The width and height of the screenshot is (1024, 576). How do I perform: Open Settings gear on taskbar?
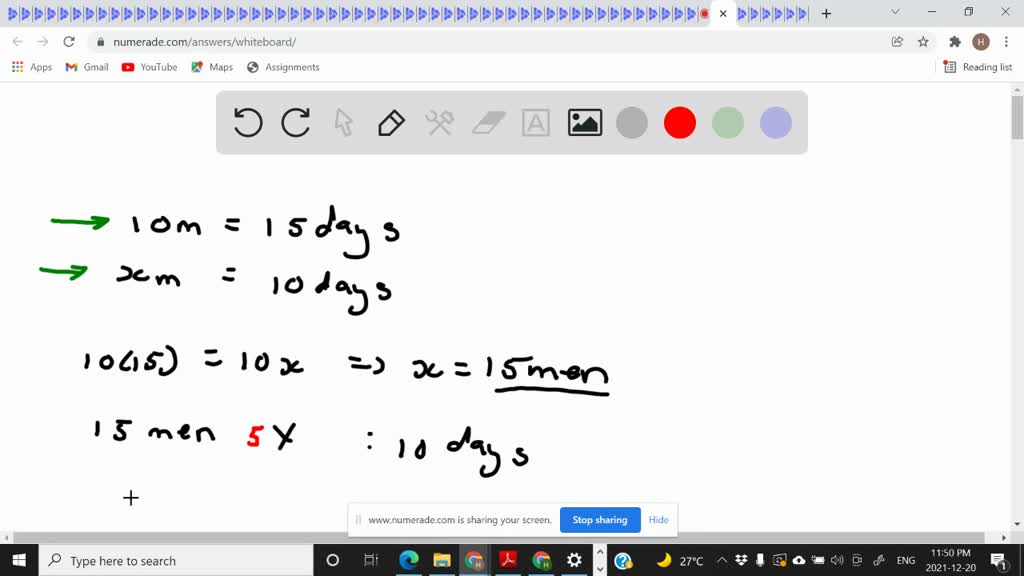574,560
